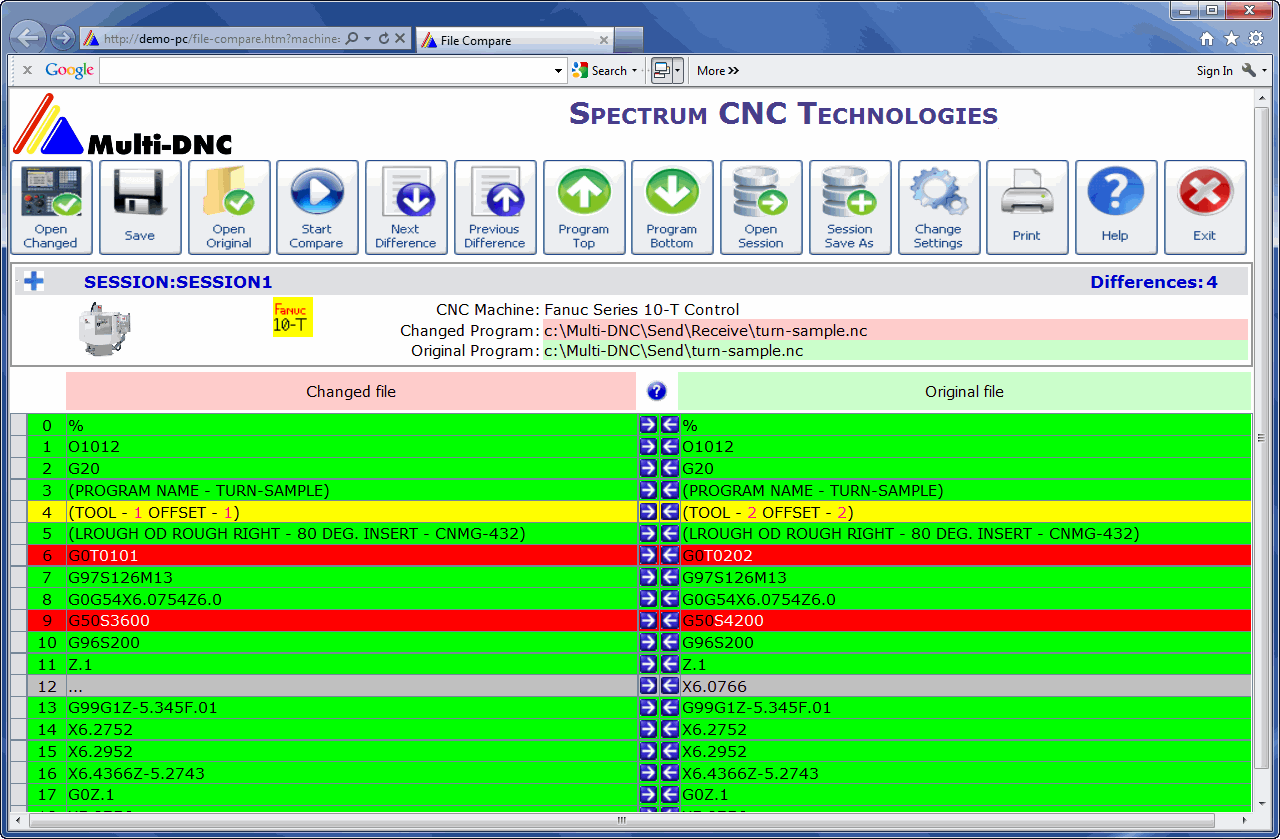
Task: Jump to Next Difference
Action: pyautogui.click(x=406, y=207)
